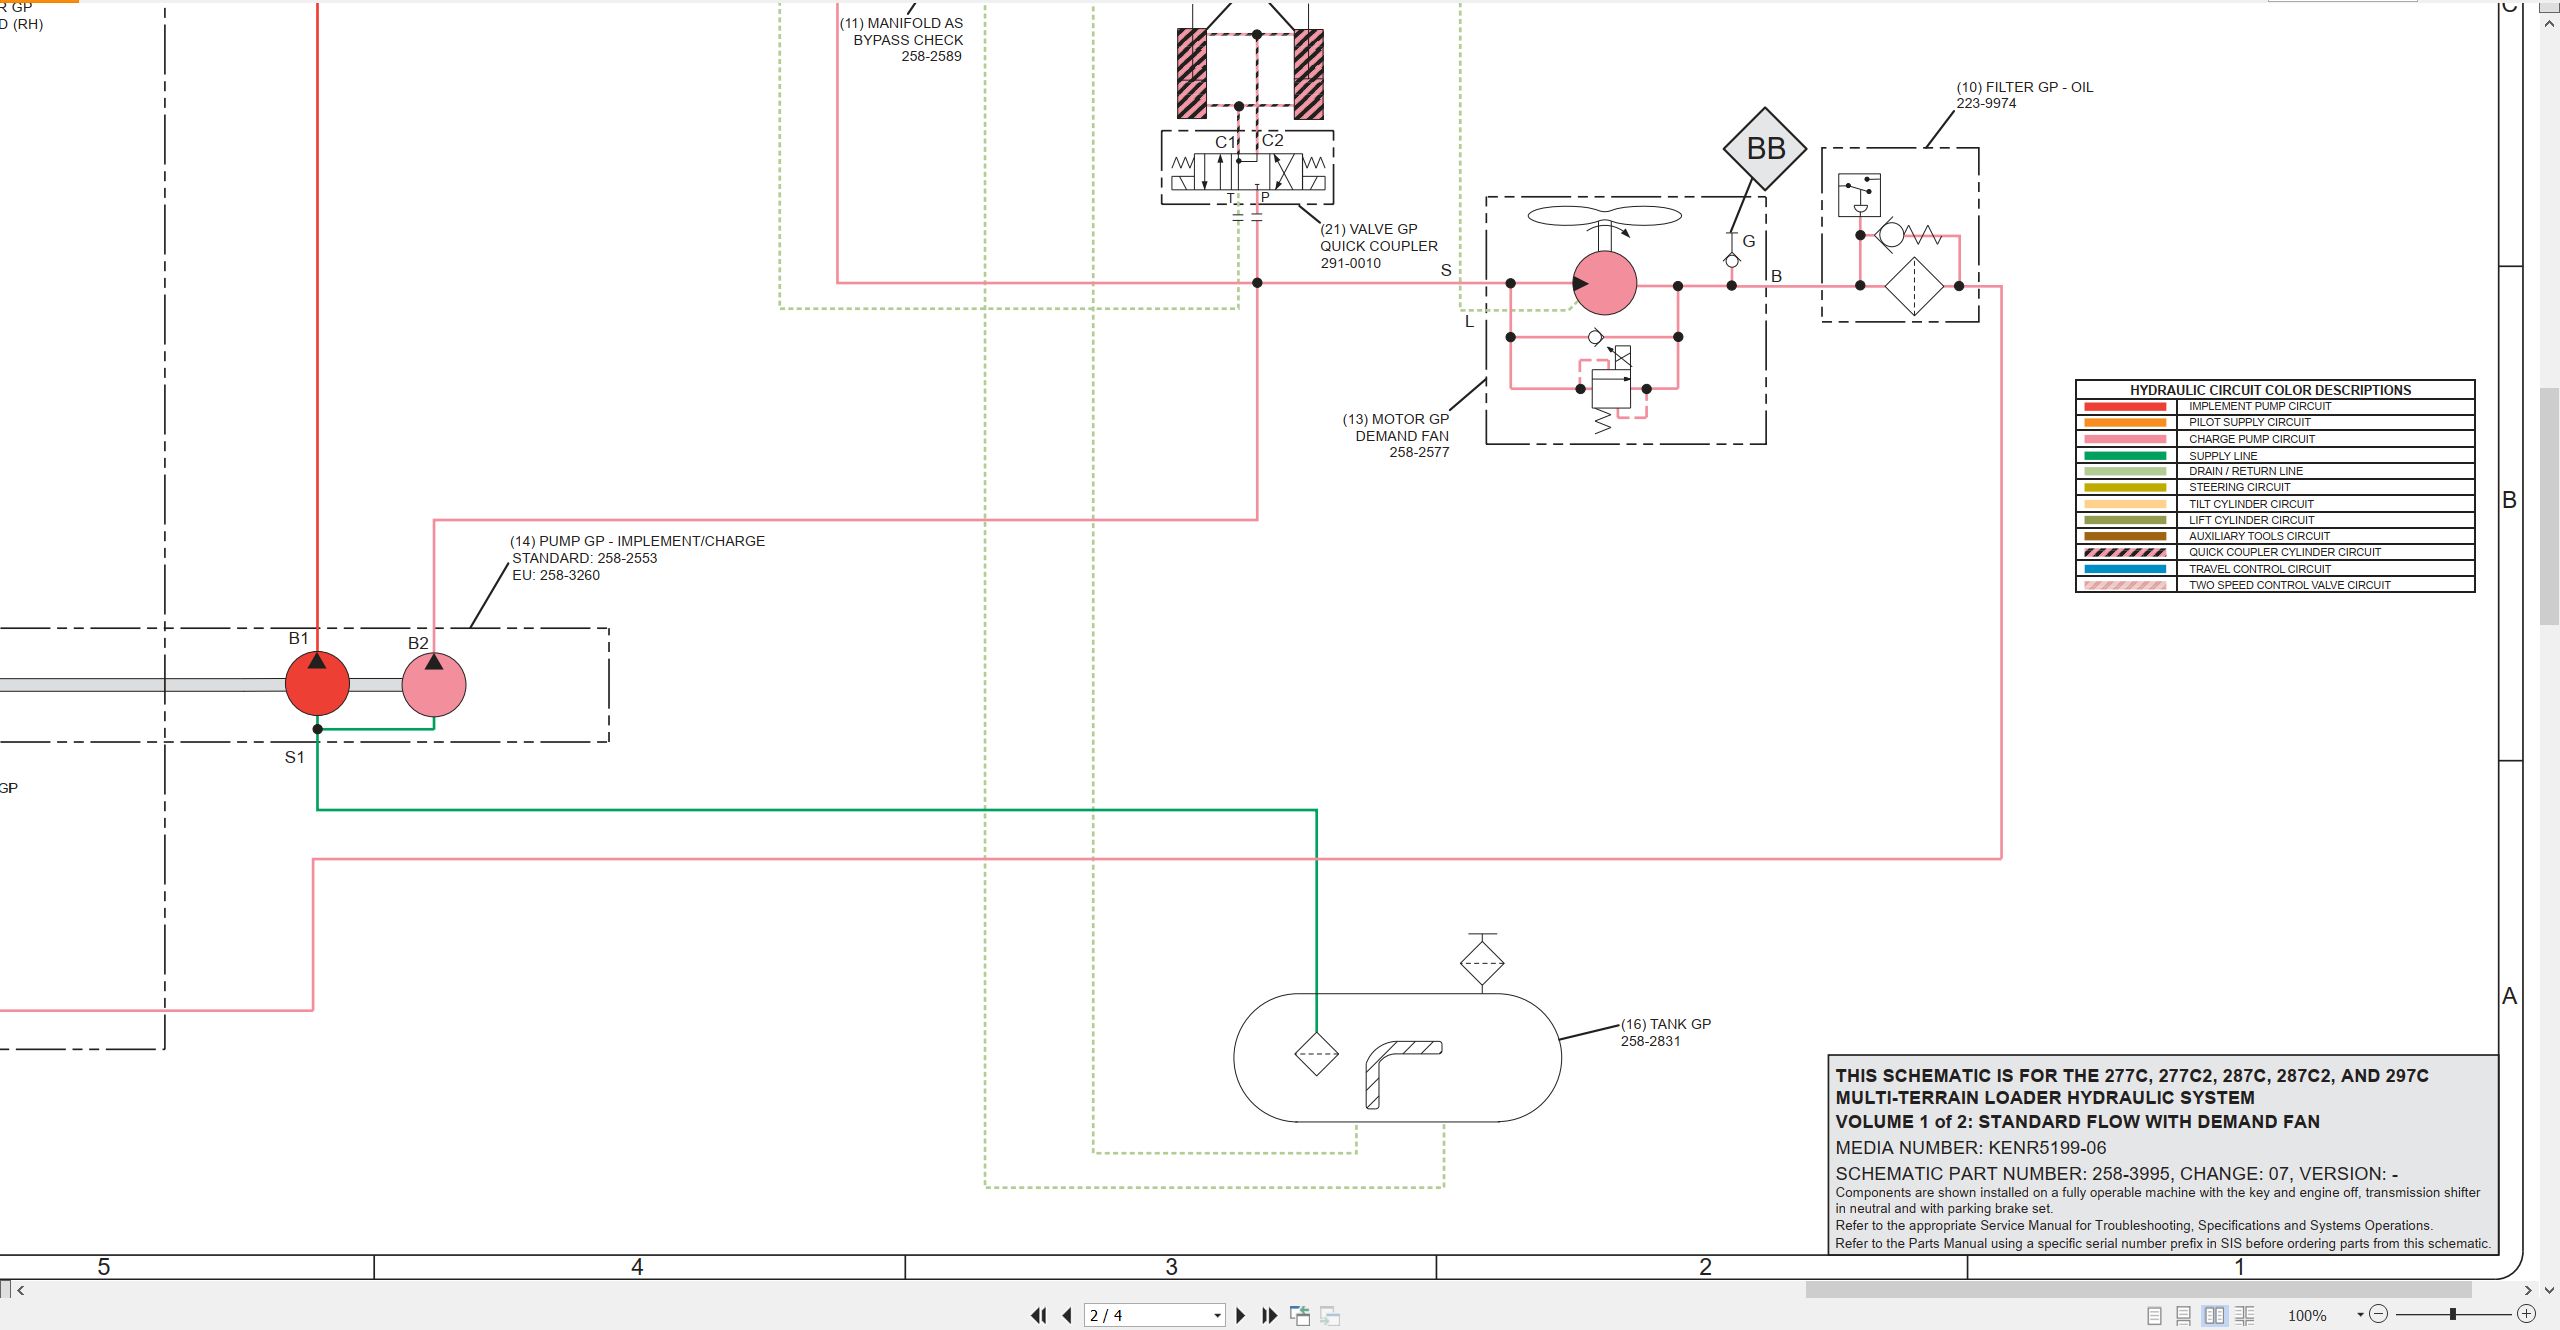Click the TWO SPEED CONTROL VALVE CIRCUIT text
Viewport: 2560px width, 1330px height.
[x=2290, y=585]
